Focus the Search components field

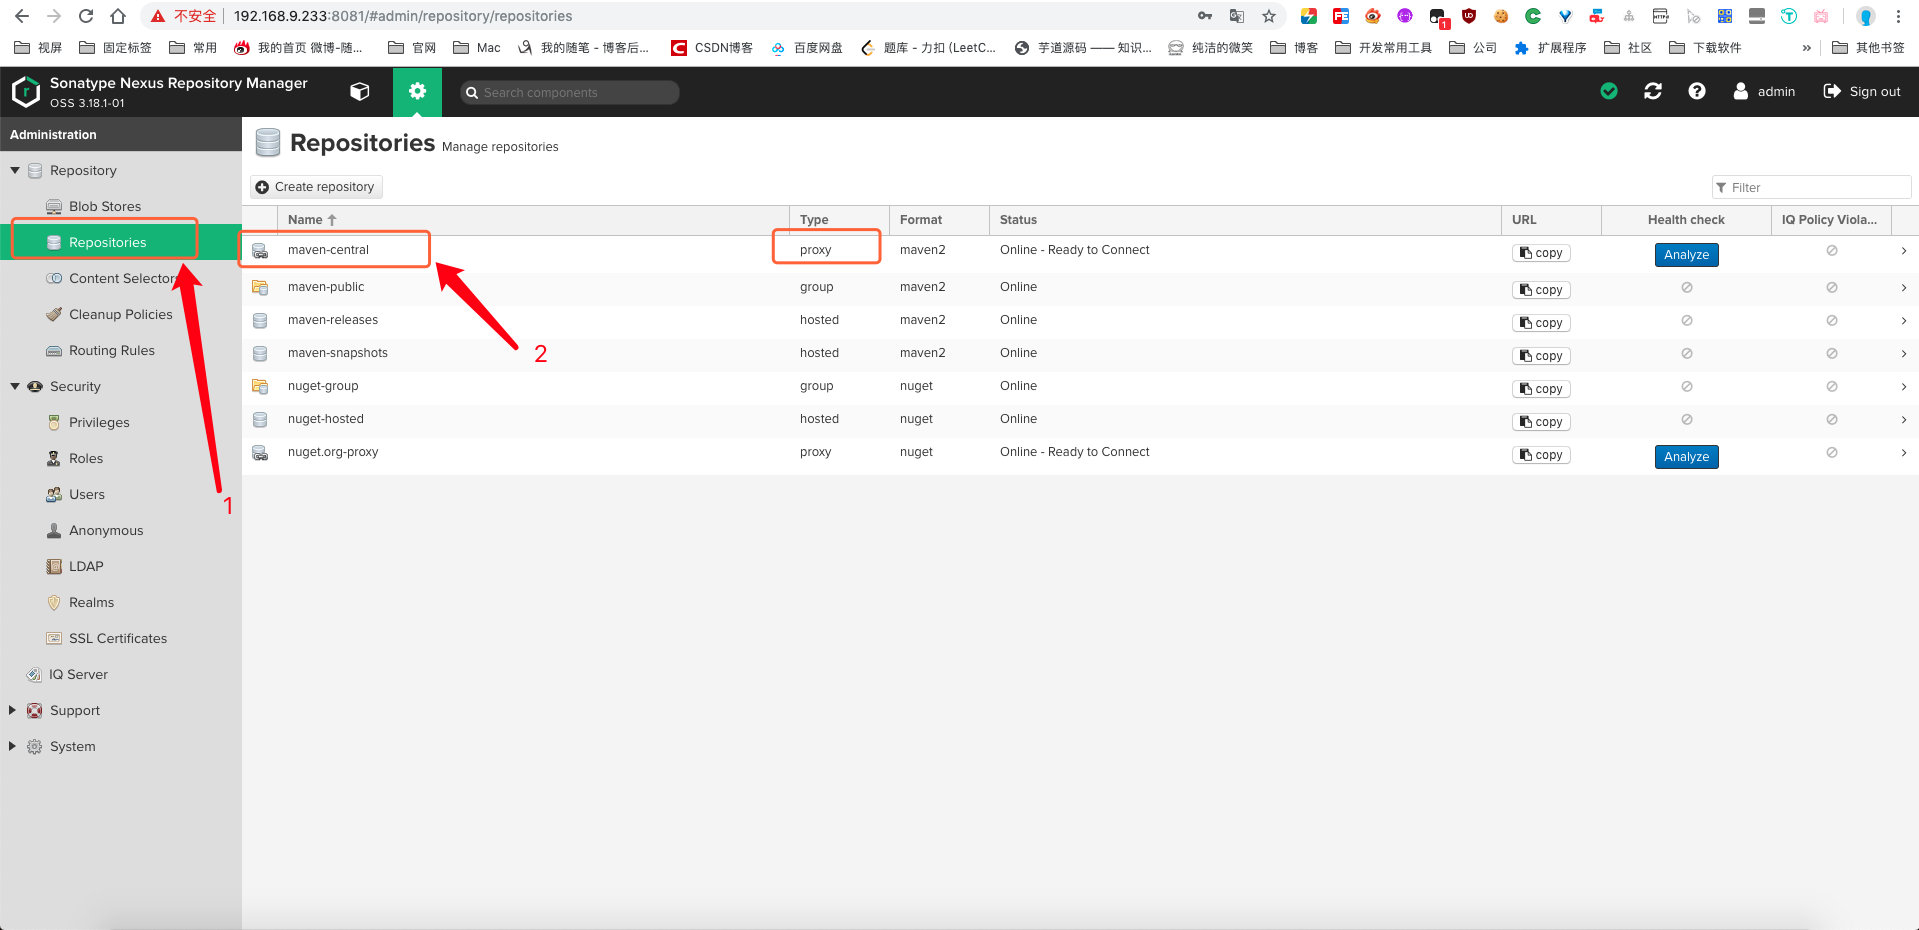tap(570, 92)
